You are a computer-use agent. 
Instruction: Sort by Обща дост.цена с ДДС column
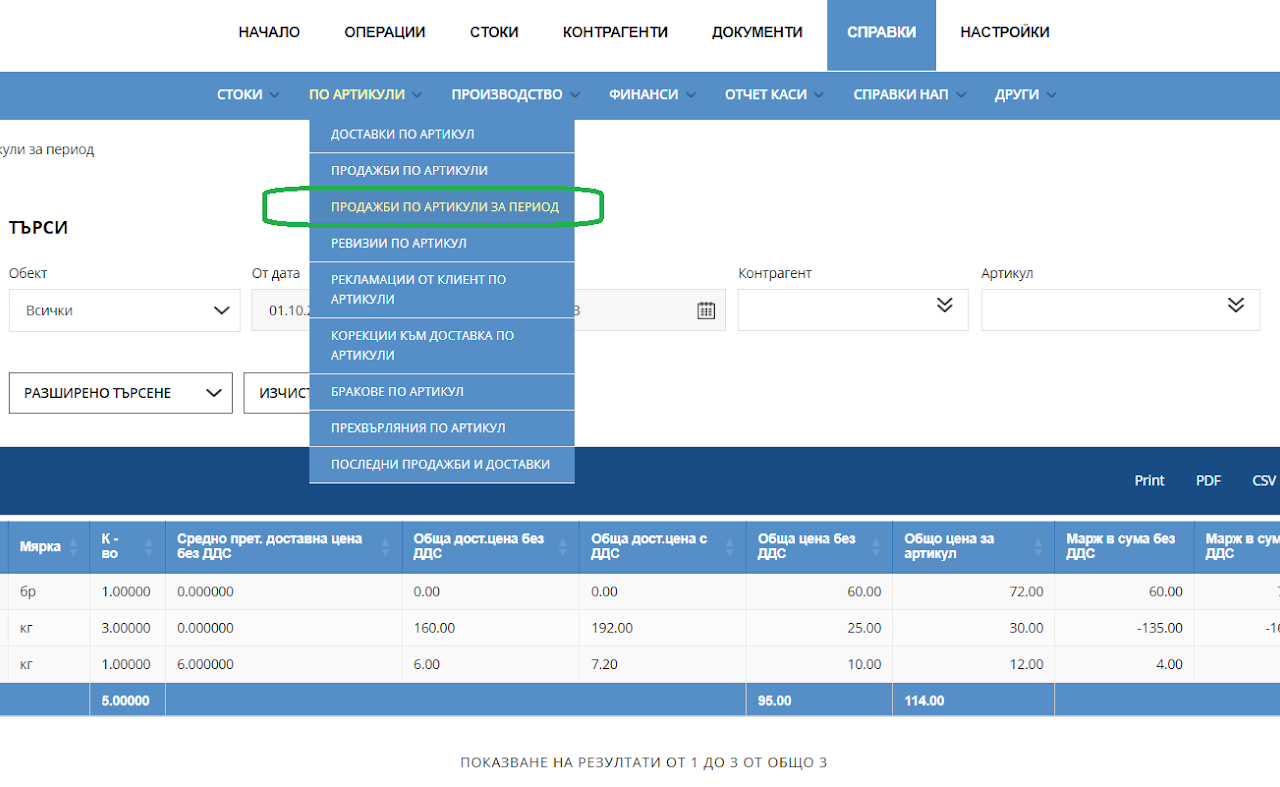click(x=731, y=547)
